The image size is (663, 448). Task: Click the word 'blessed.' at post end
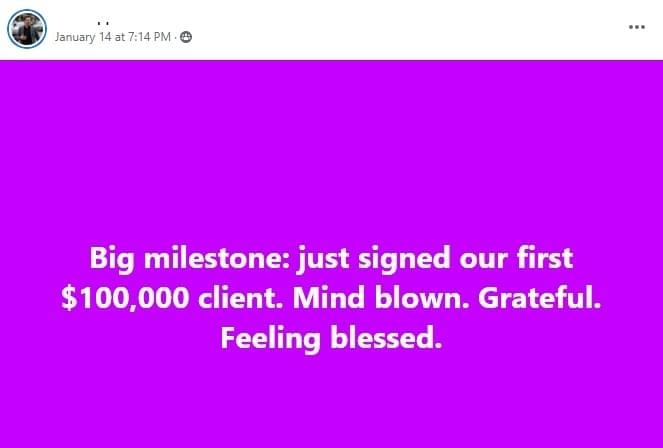[386, 338]
